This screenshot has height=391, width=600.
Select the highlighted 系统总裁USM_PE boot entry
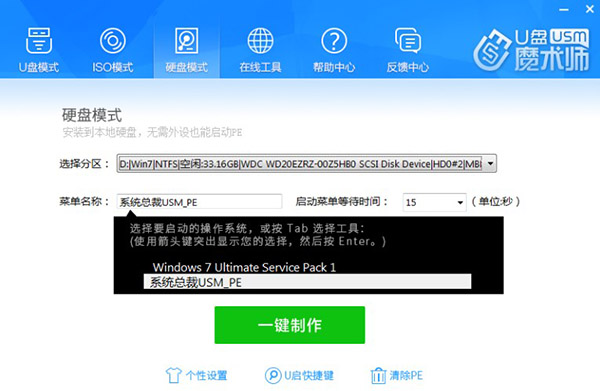click(307, 282)
